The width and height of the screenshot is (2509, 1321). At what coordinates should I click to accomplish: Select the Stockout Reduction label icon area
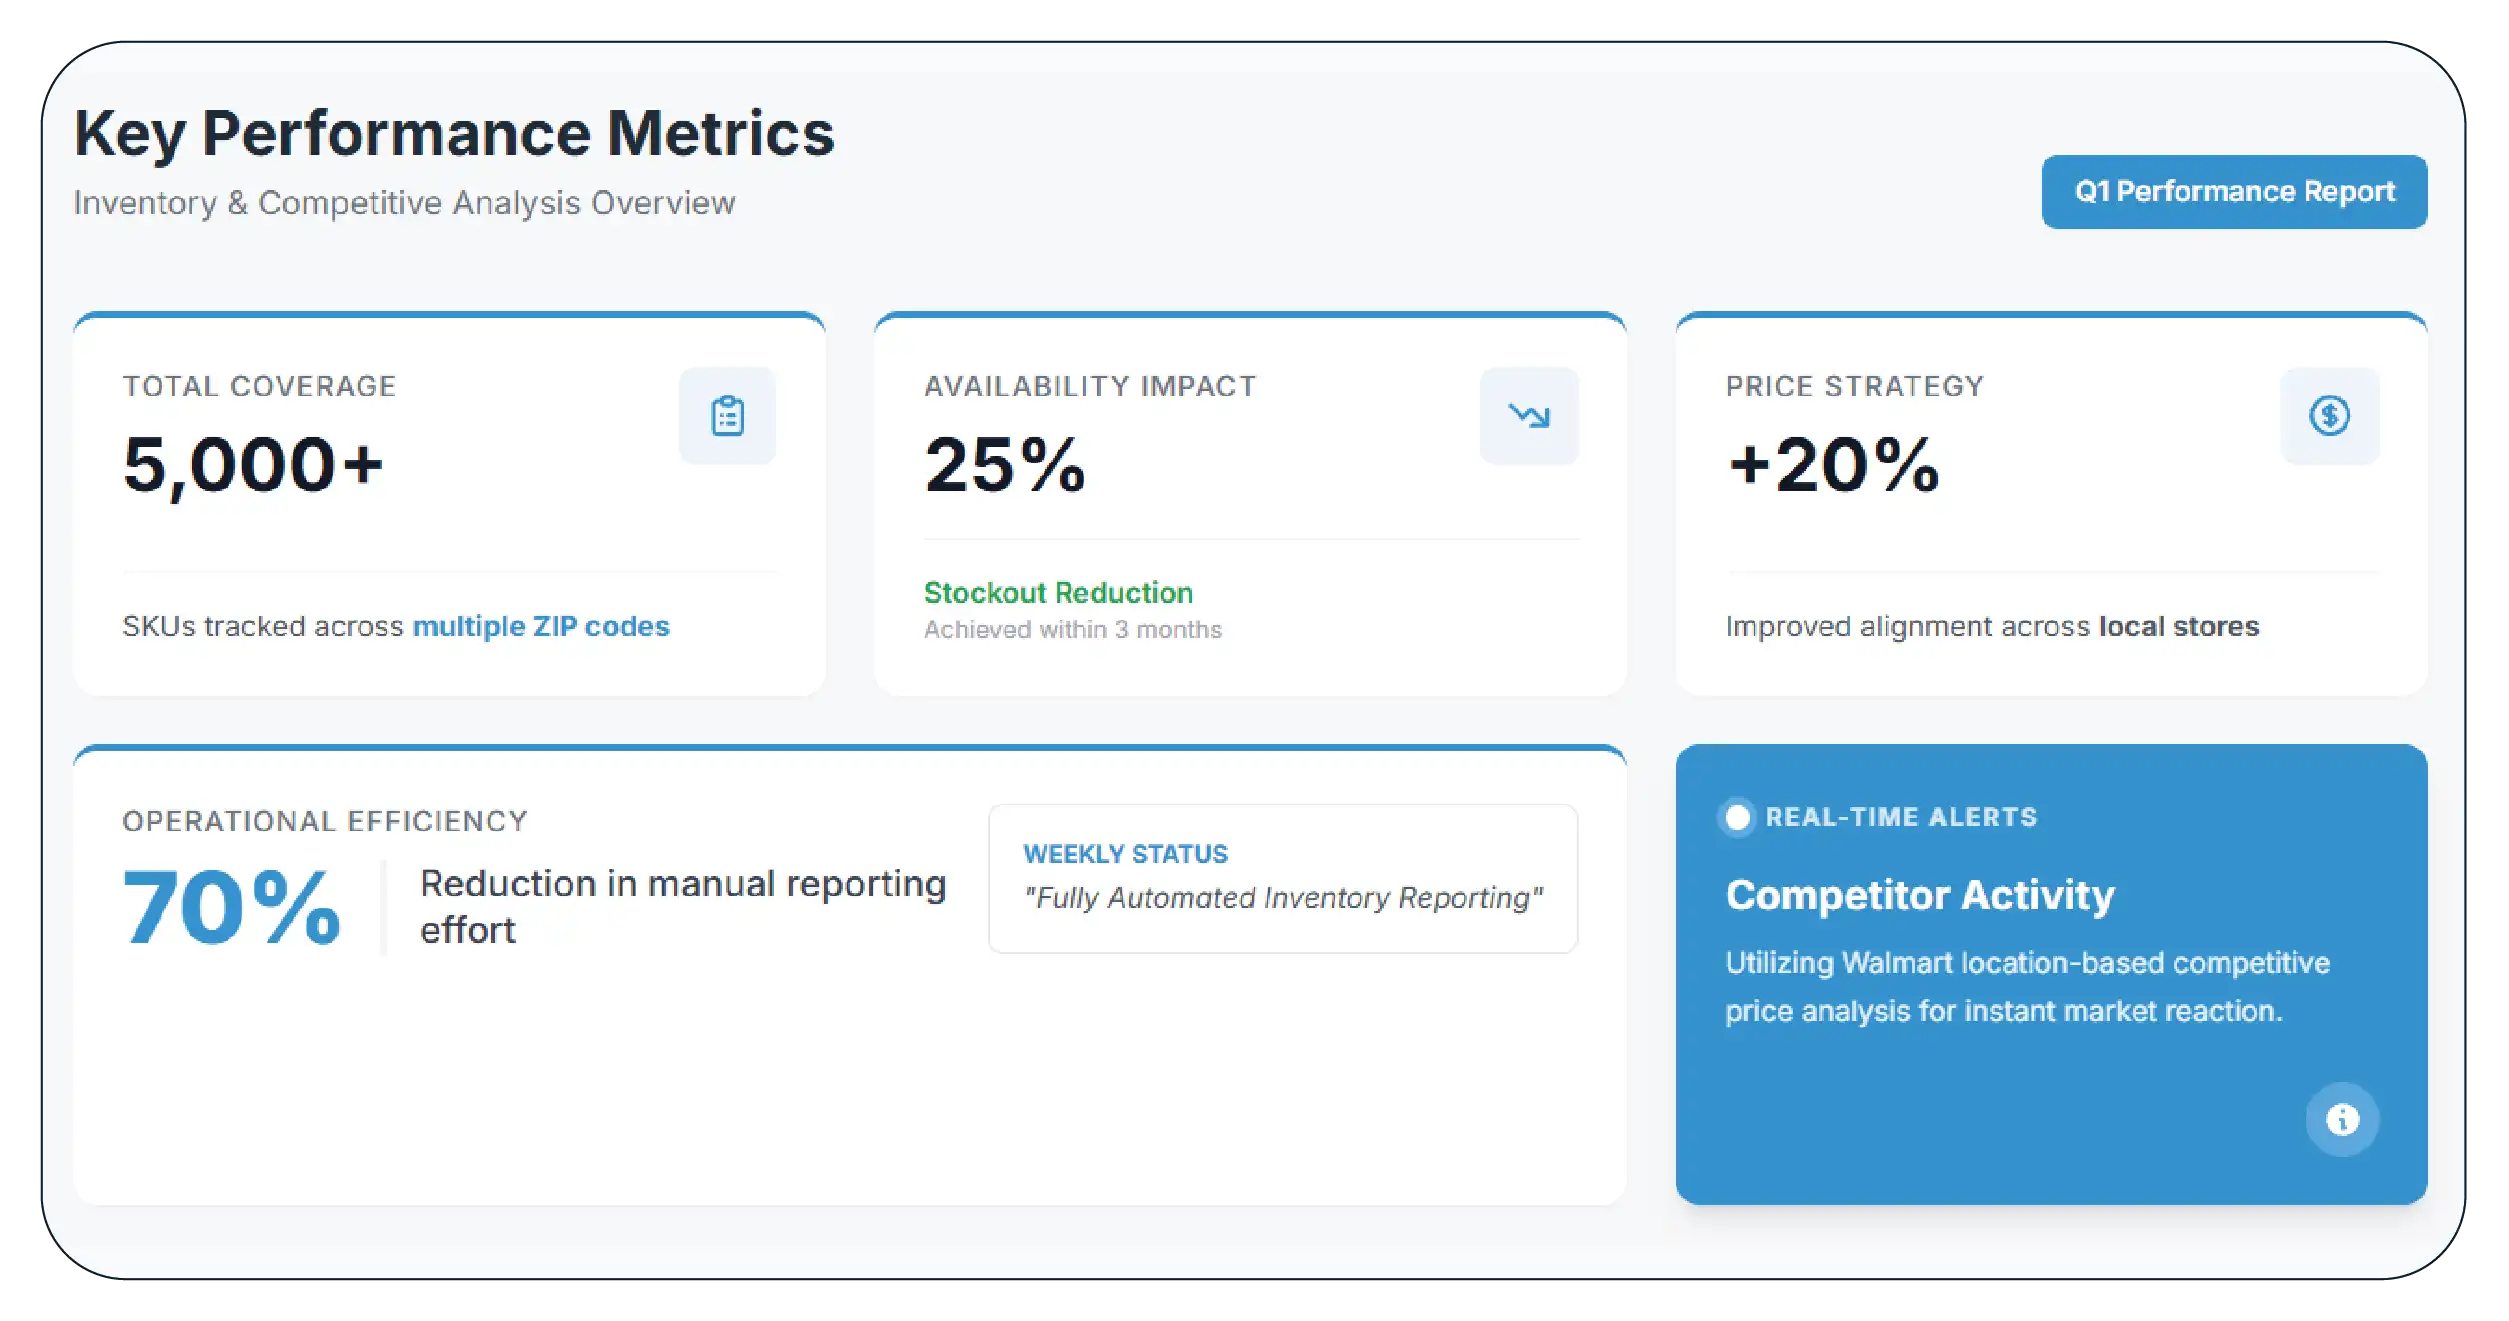(x=1058, y=593)
